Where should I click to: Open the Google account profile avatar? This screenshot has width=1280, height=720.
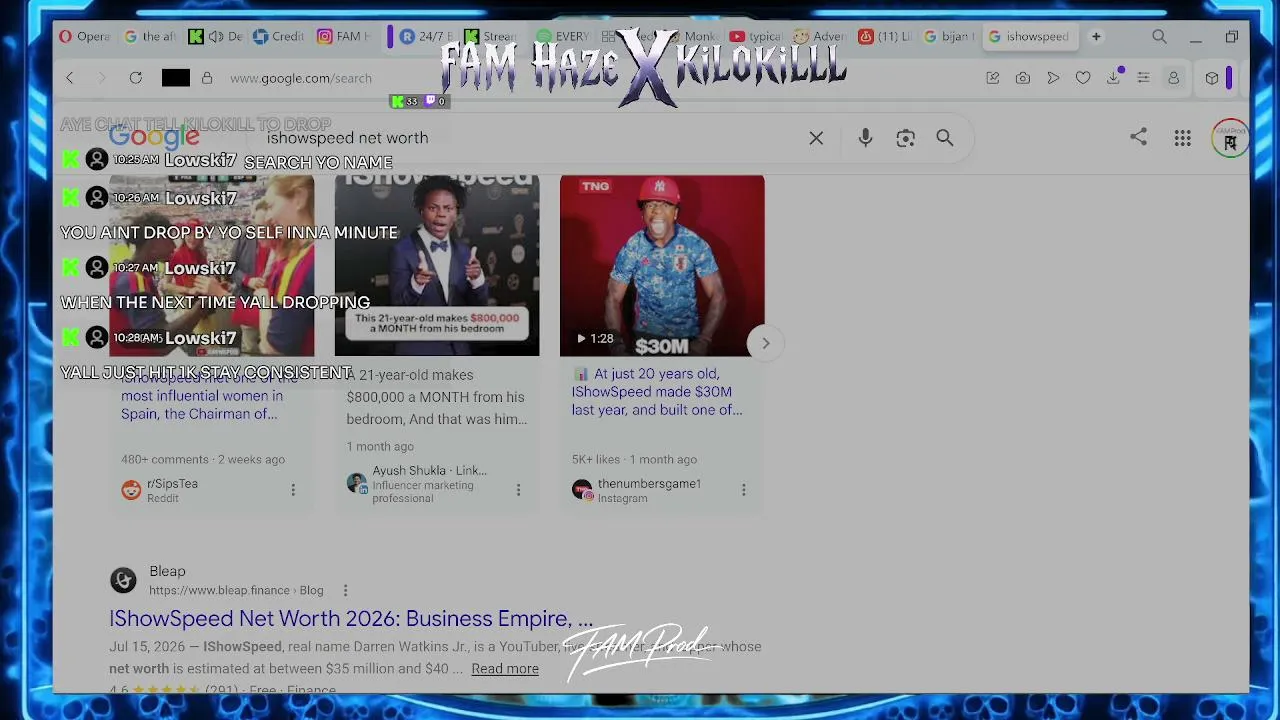[x=1230, y=139]
